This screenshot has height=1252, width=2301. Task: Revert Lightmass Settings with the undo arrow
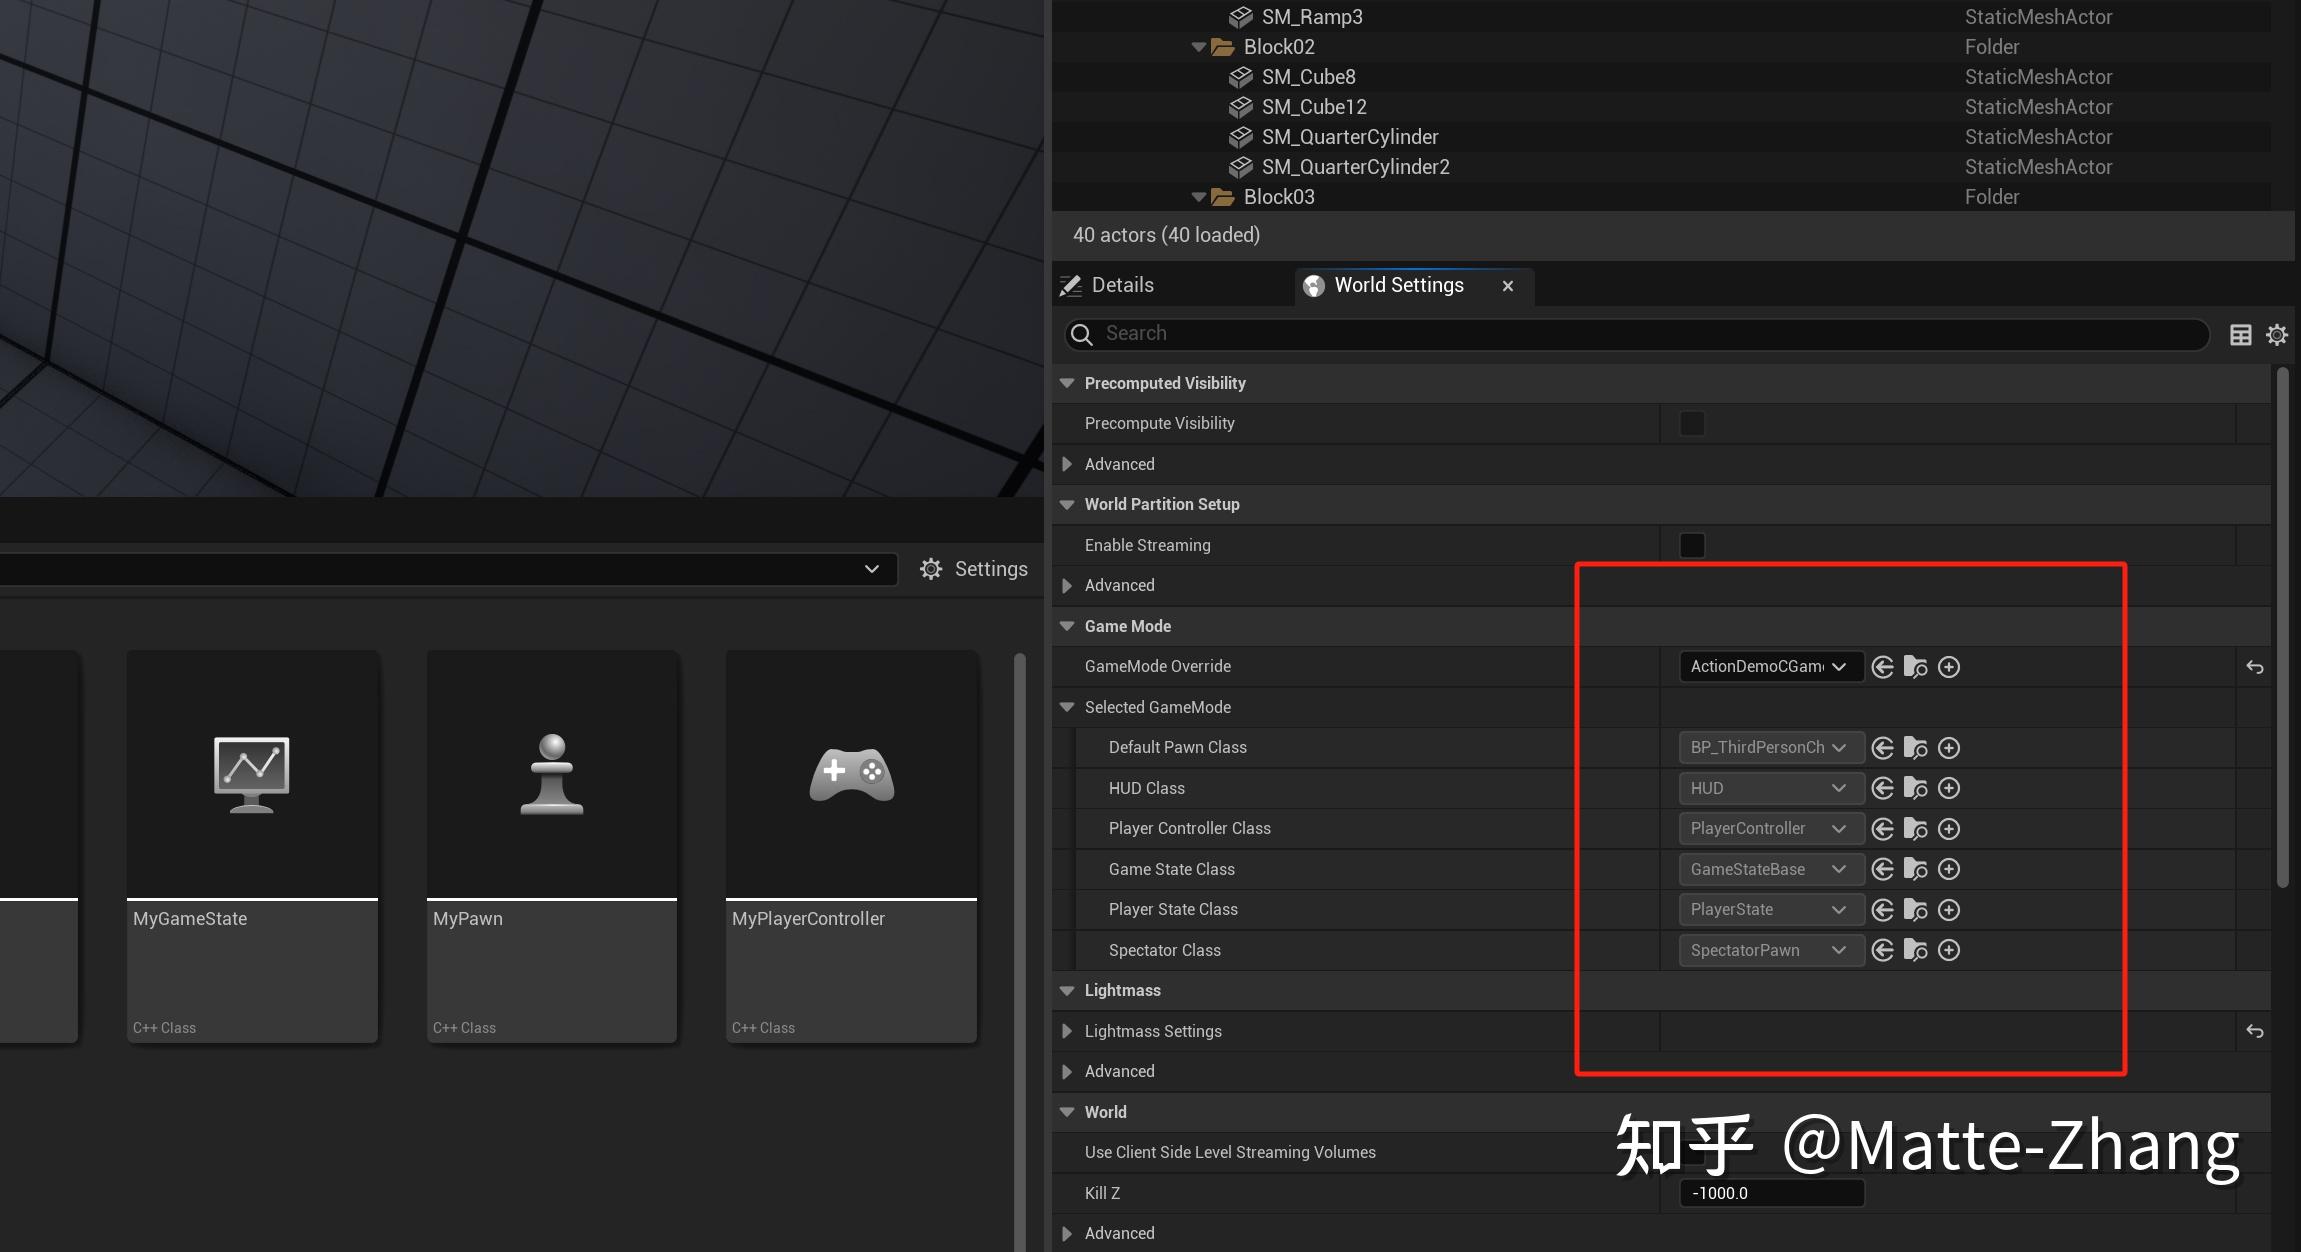[2256, 1031]
